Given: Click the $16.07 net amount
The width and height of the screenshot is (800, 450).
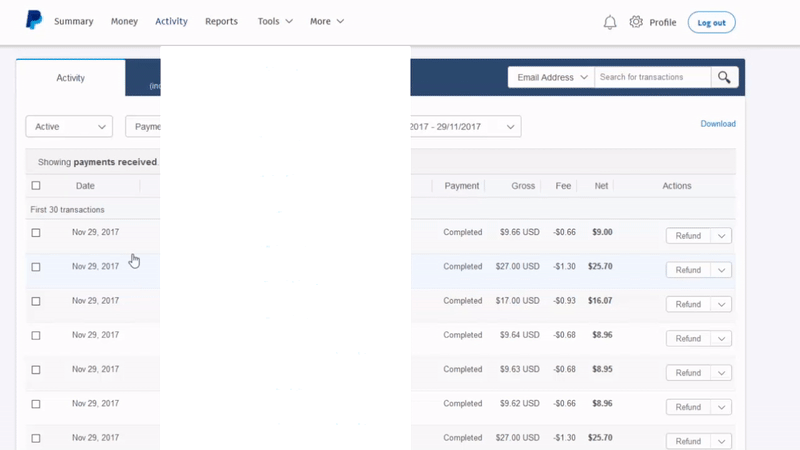Looking at the screenshot, I should coord(600,301).
